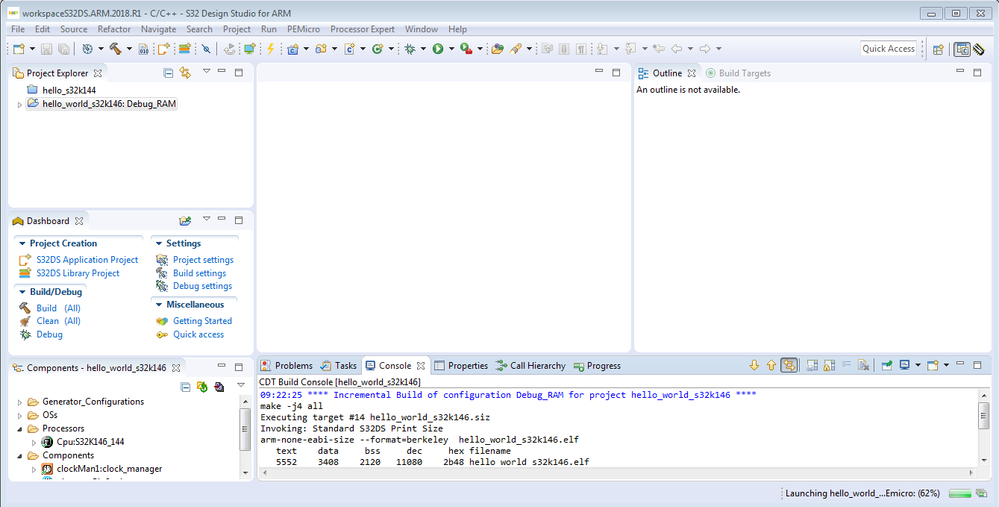Click the Forward navigation arrow
Screen dimensions: 999x507
click(x=705, y=48)
